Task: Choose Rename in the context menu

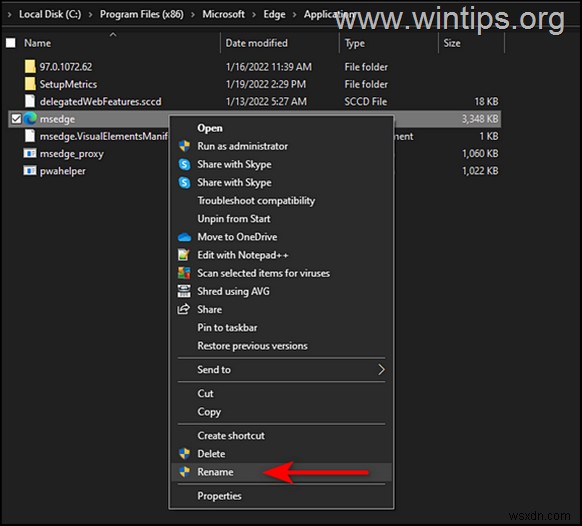Action: tap(215, 472)
